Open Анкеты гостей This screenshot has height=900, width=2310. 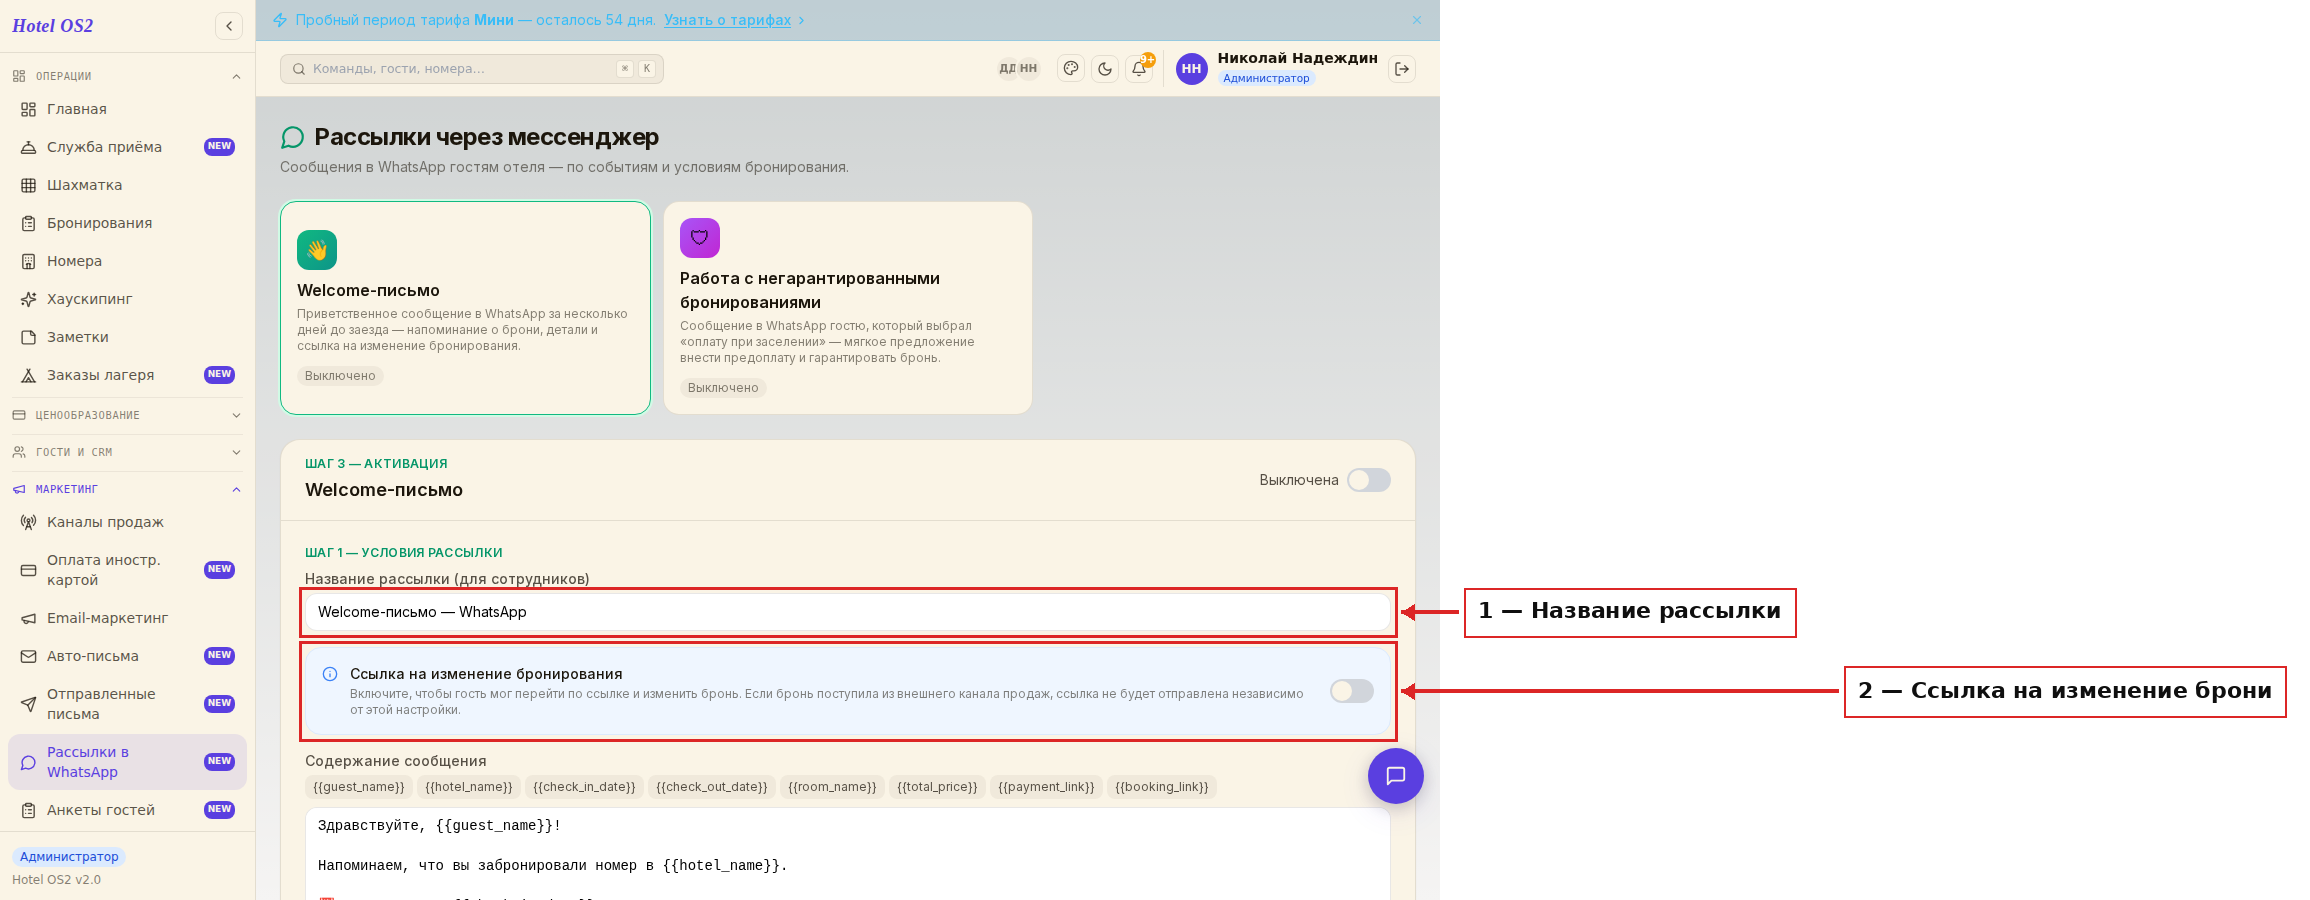click(127, 810)
